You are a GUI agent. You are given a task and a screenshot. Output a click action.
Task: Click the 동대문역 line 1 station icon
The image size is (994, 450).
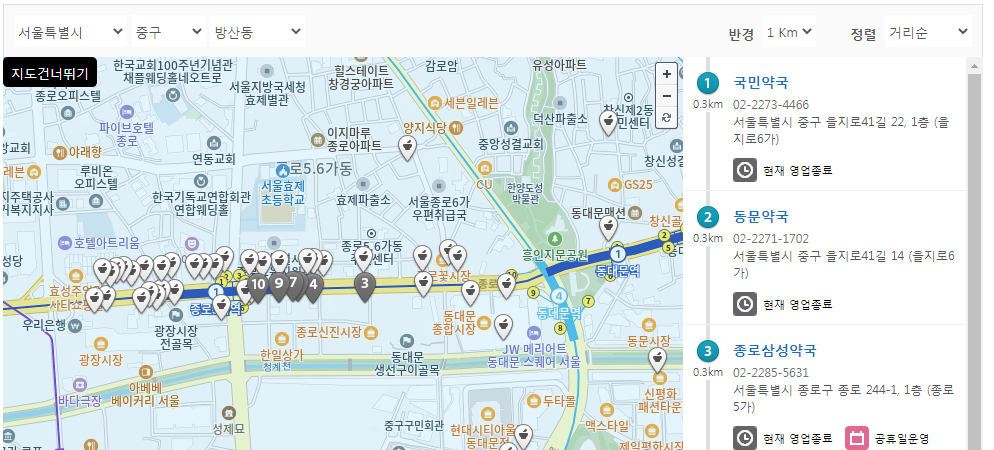click(x=617, y=255)
